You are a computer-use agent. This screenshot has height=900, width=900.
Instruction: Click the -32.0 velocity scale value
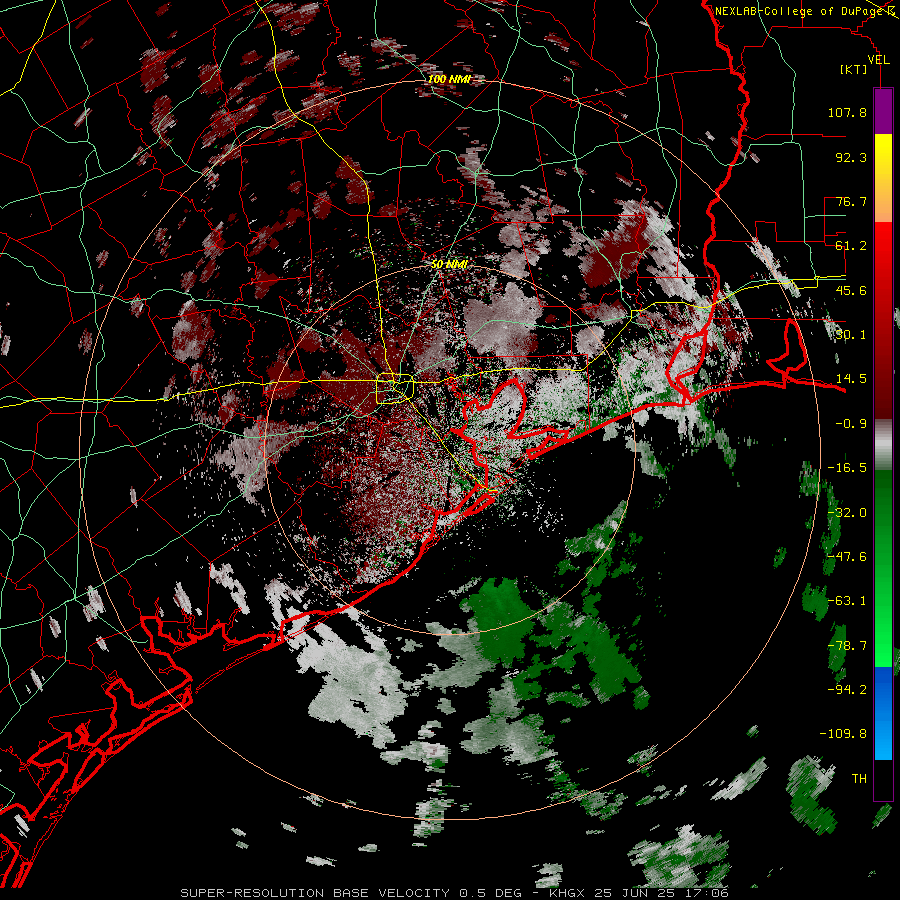click(x=847, y=513)
